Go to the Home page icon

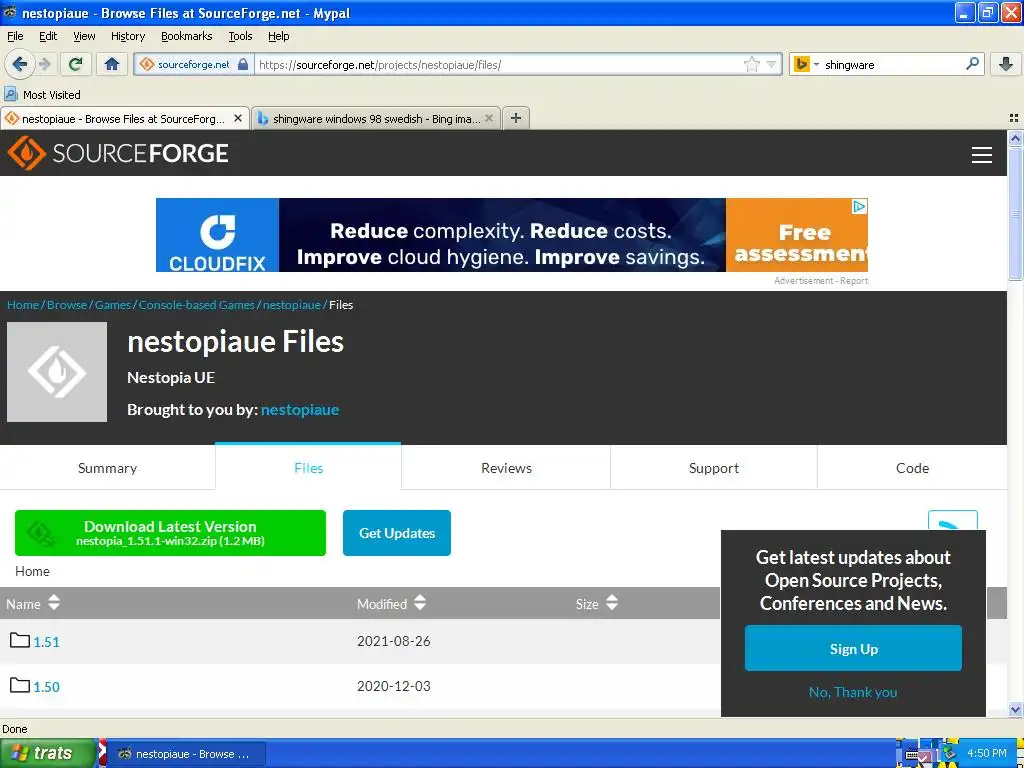[x=112, y=64]
